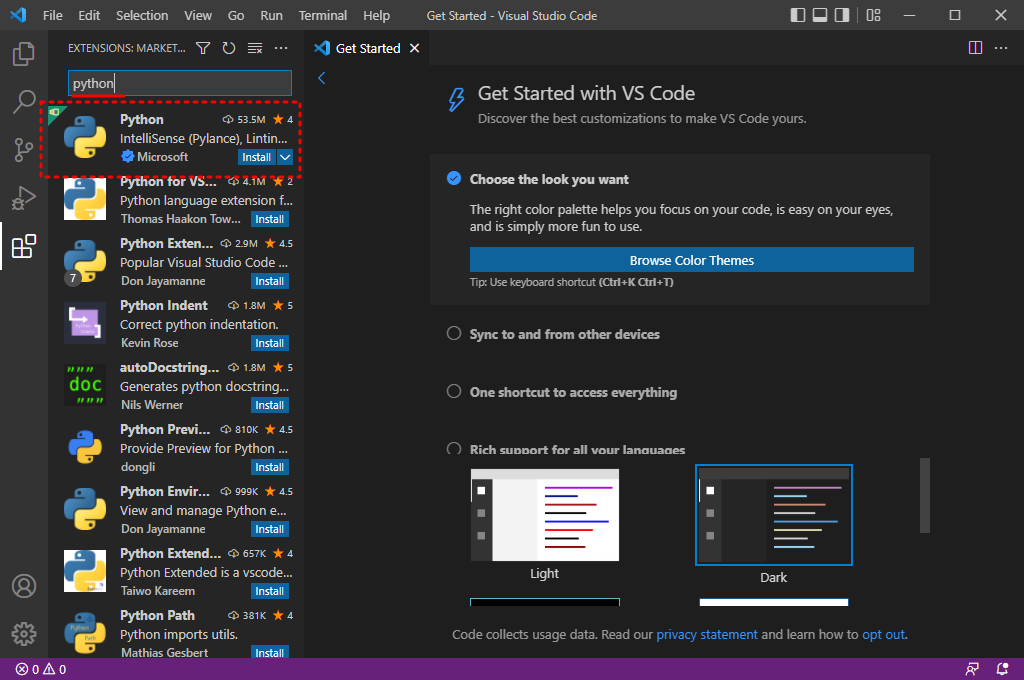The image size is (1024, 680).
Task: Toggle panel layout icon in title bar
Action: [x=820, y=15]
